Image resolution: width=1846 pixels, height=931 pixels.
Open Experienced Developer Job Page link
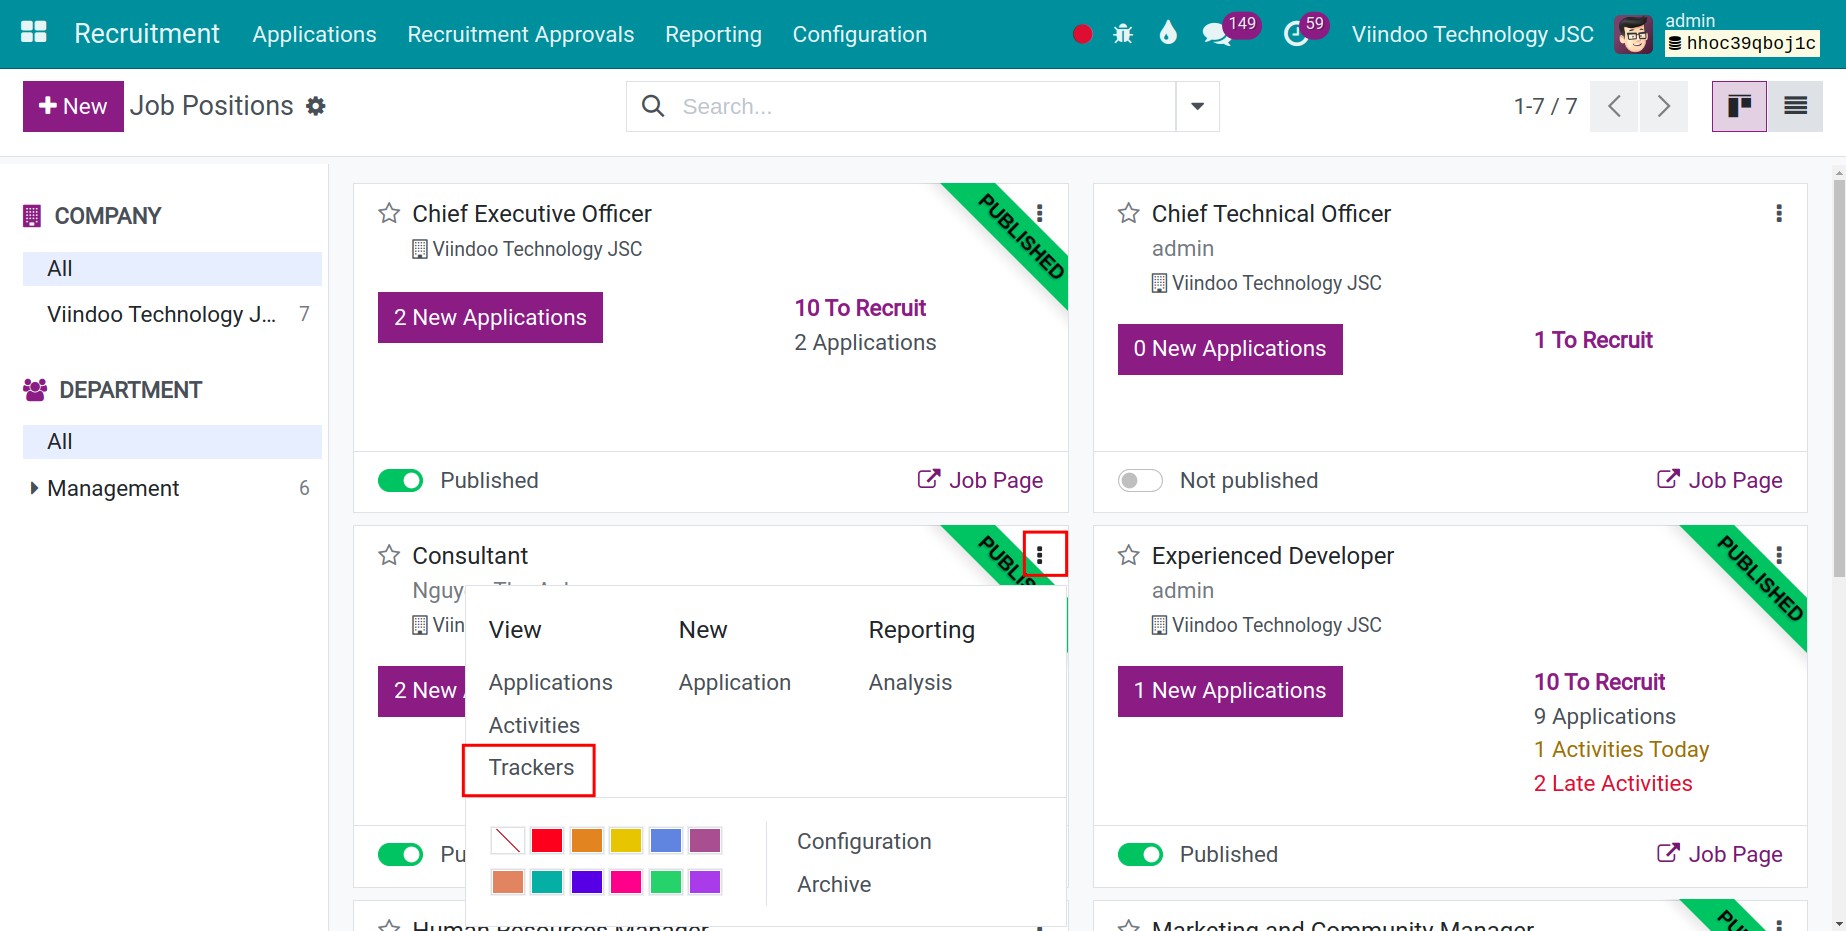coord(1720,855)
